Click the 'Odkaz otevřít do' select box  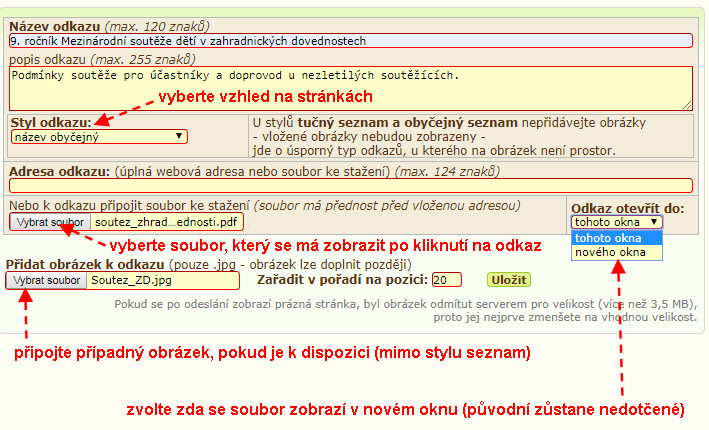click(x=616, y=222)
